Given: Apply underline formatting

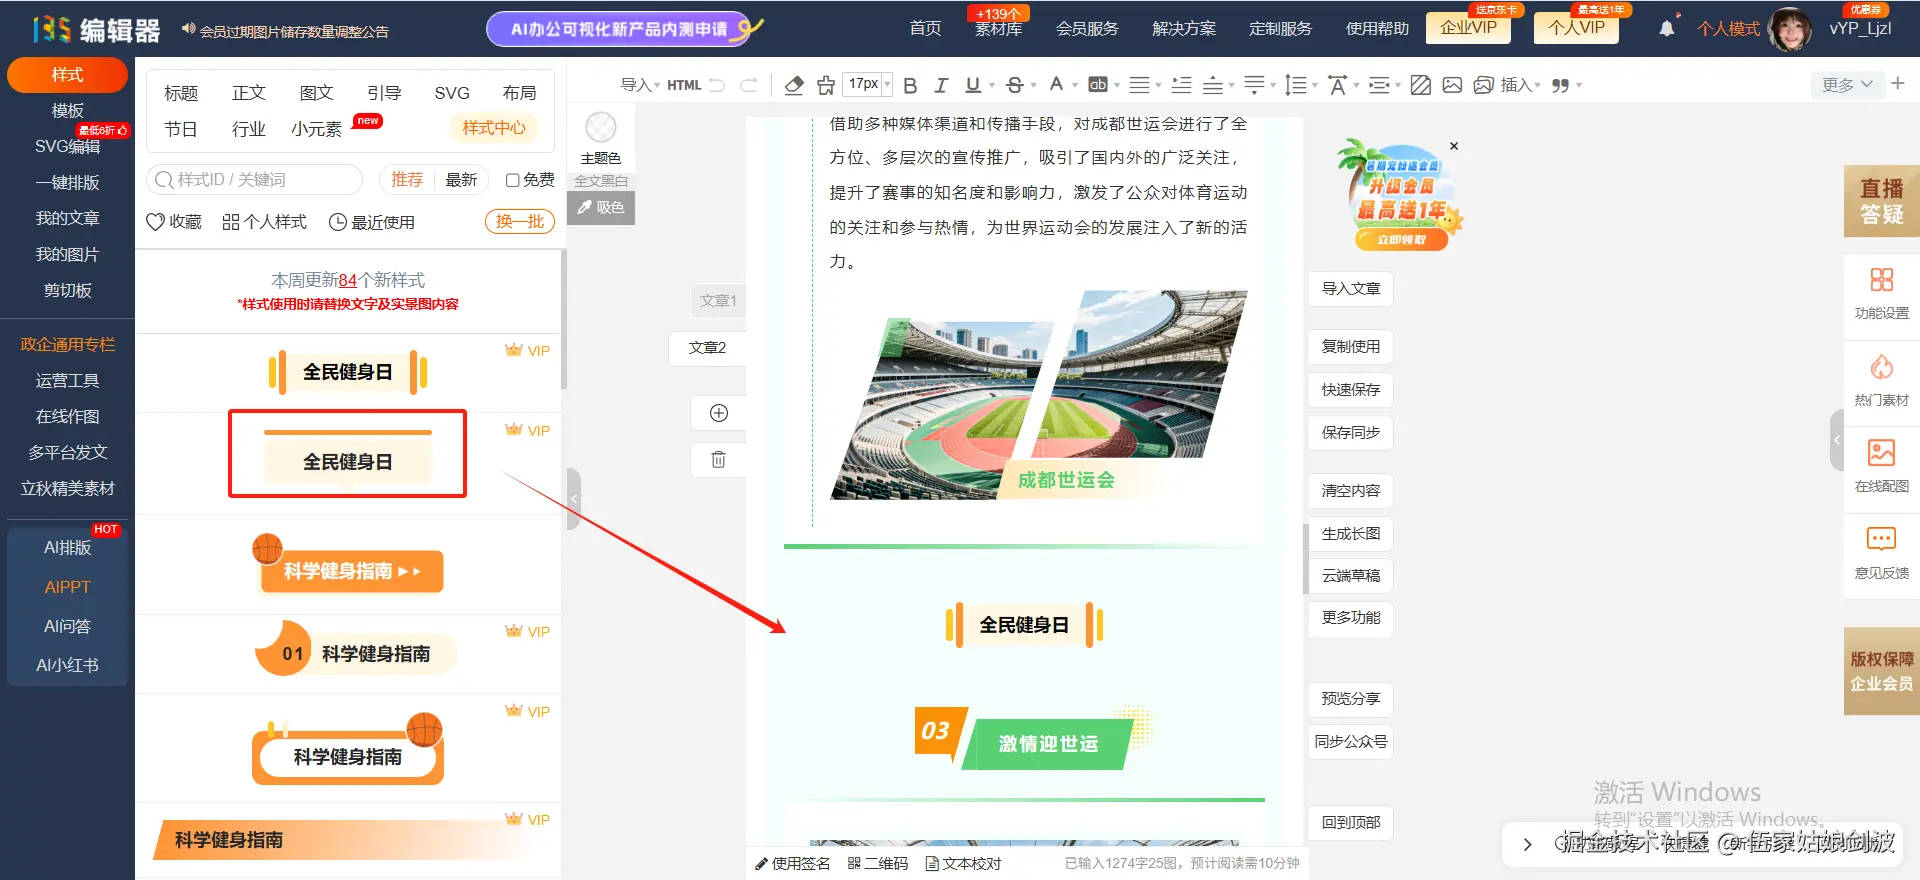Looking at the screenshot, I should pyautogui.click(x=972, y=85).
